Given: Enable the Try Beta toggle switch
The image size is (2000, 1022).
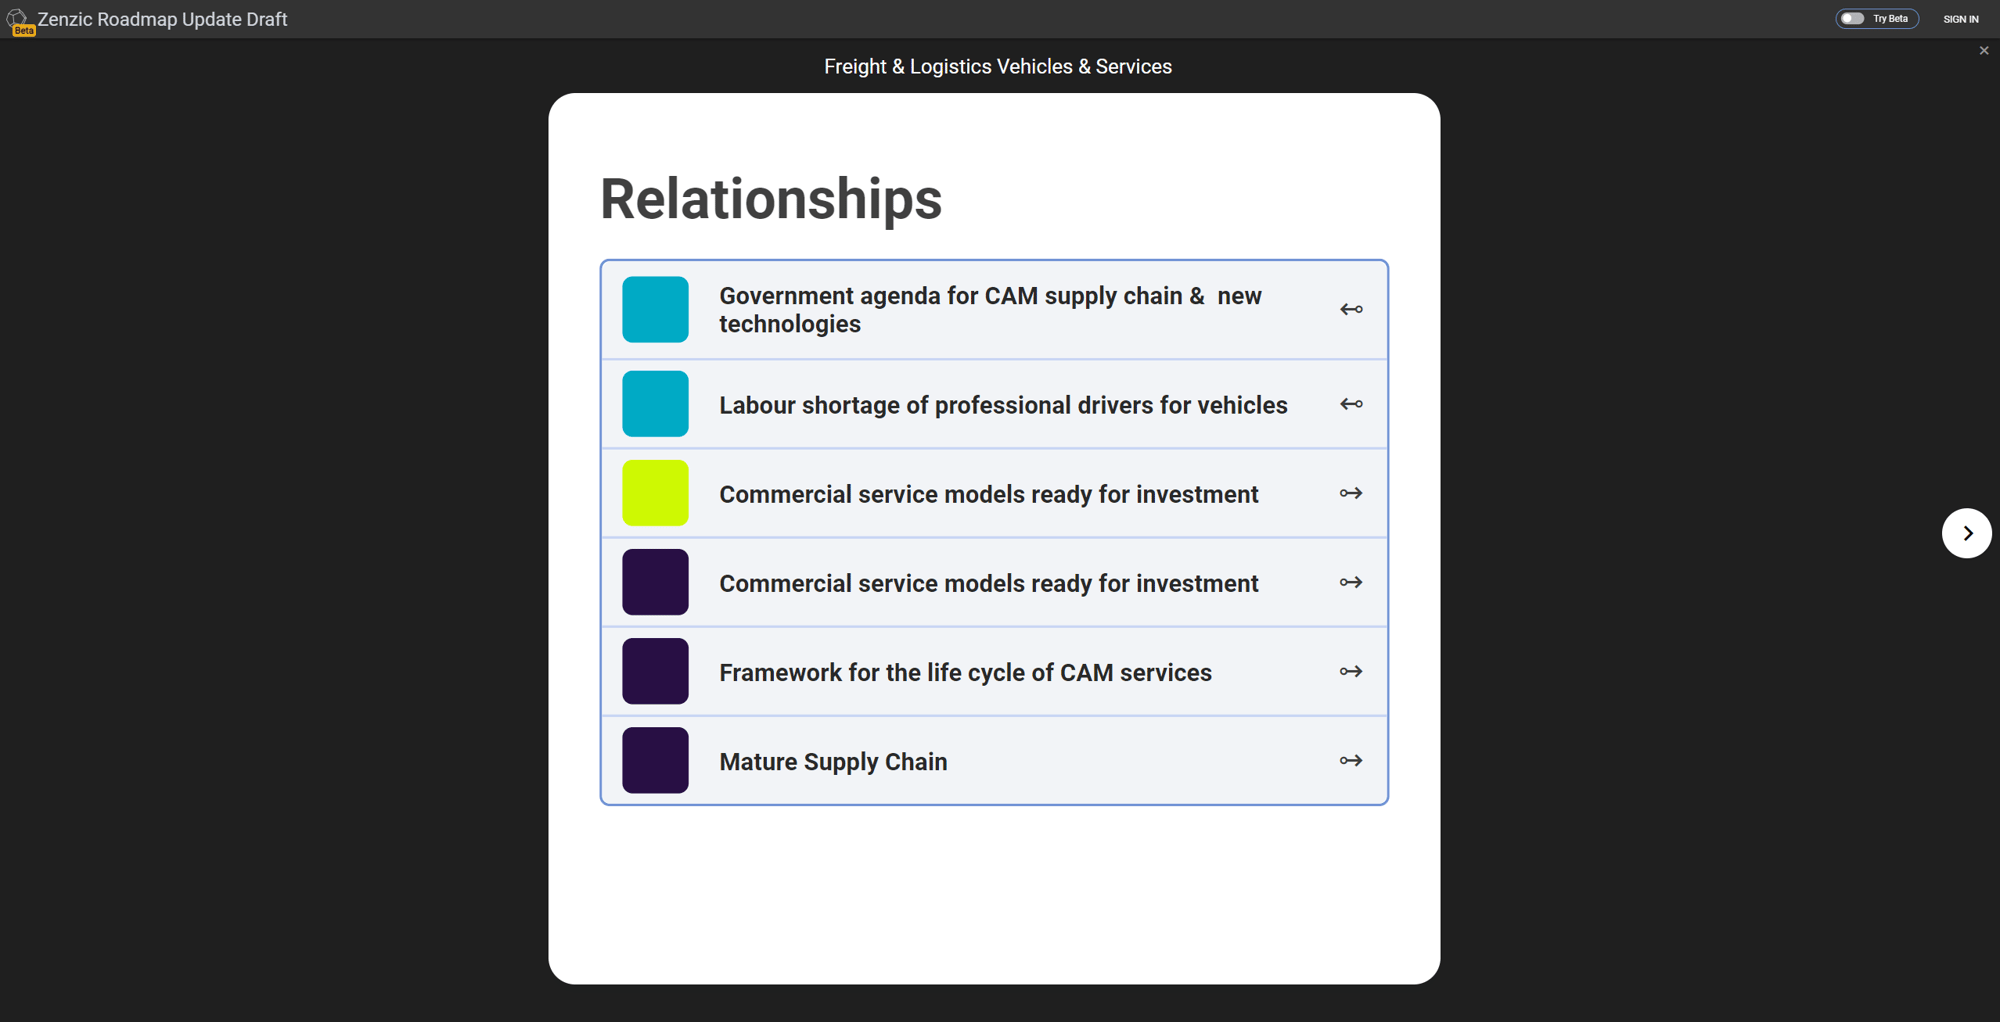Looking at the screenshot, I should pos(1853,19).
